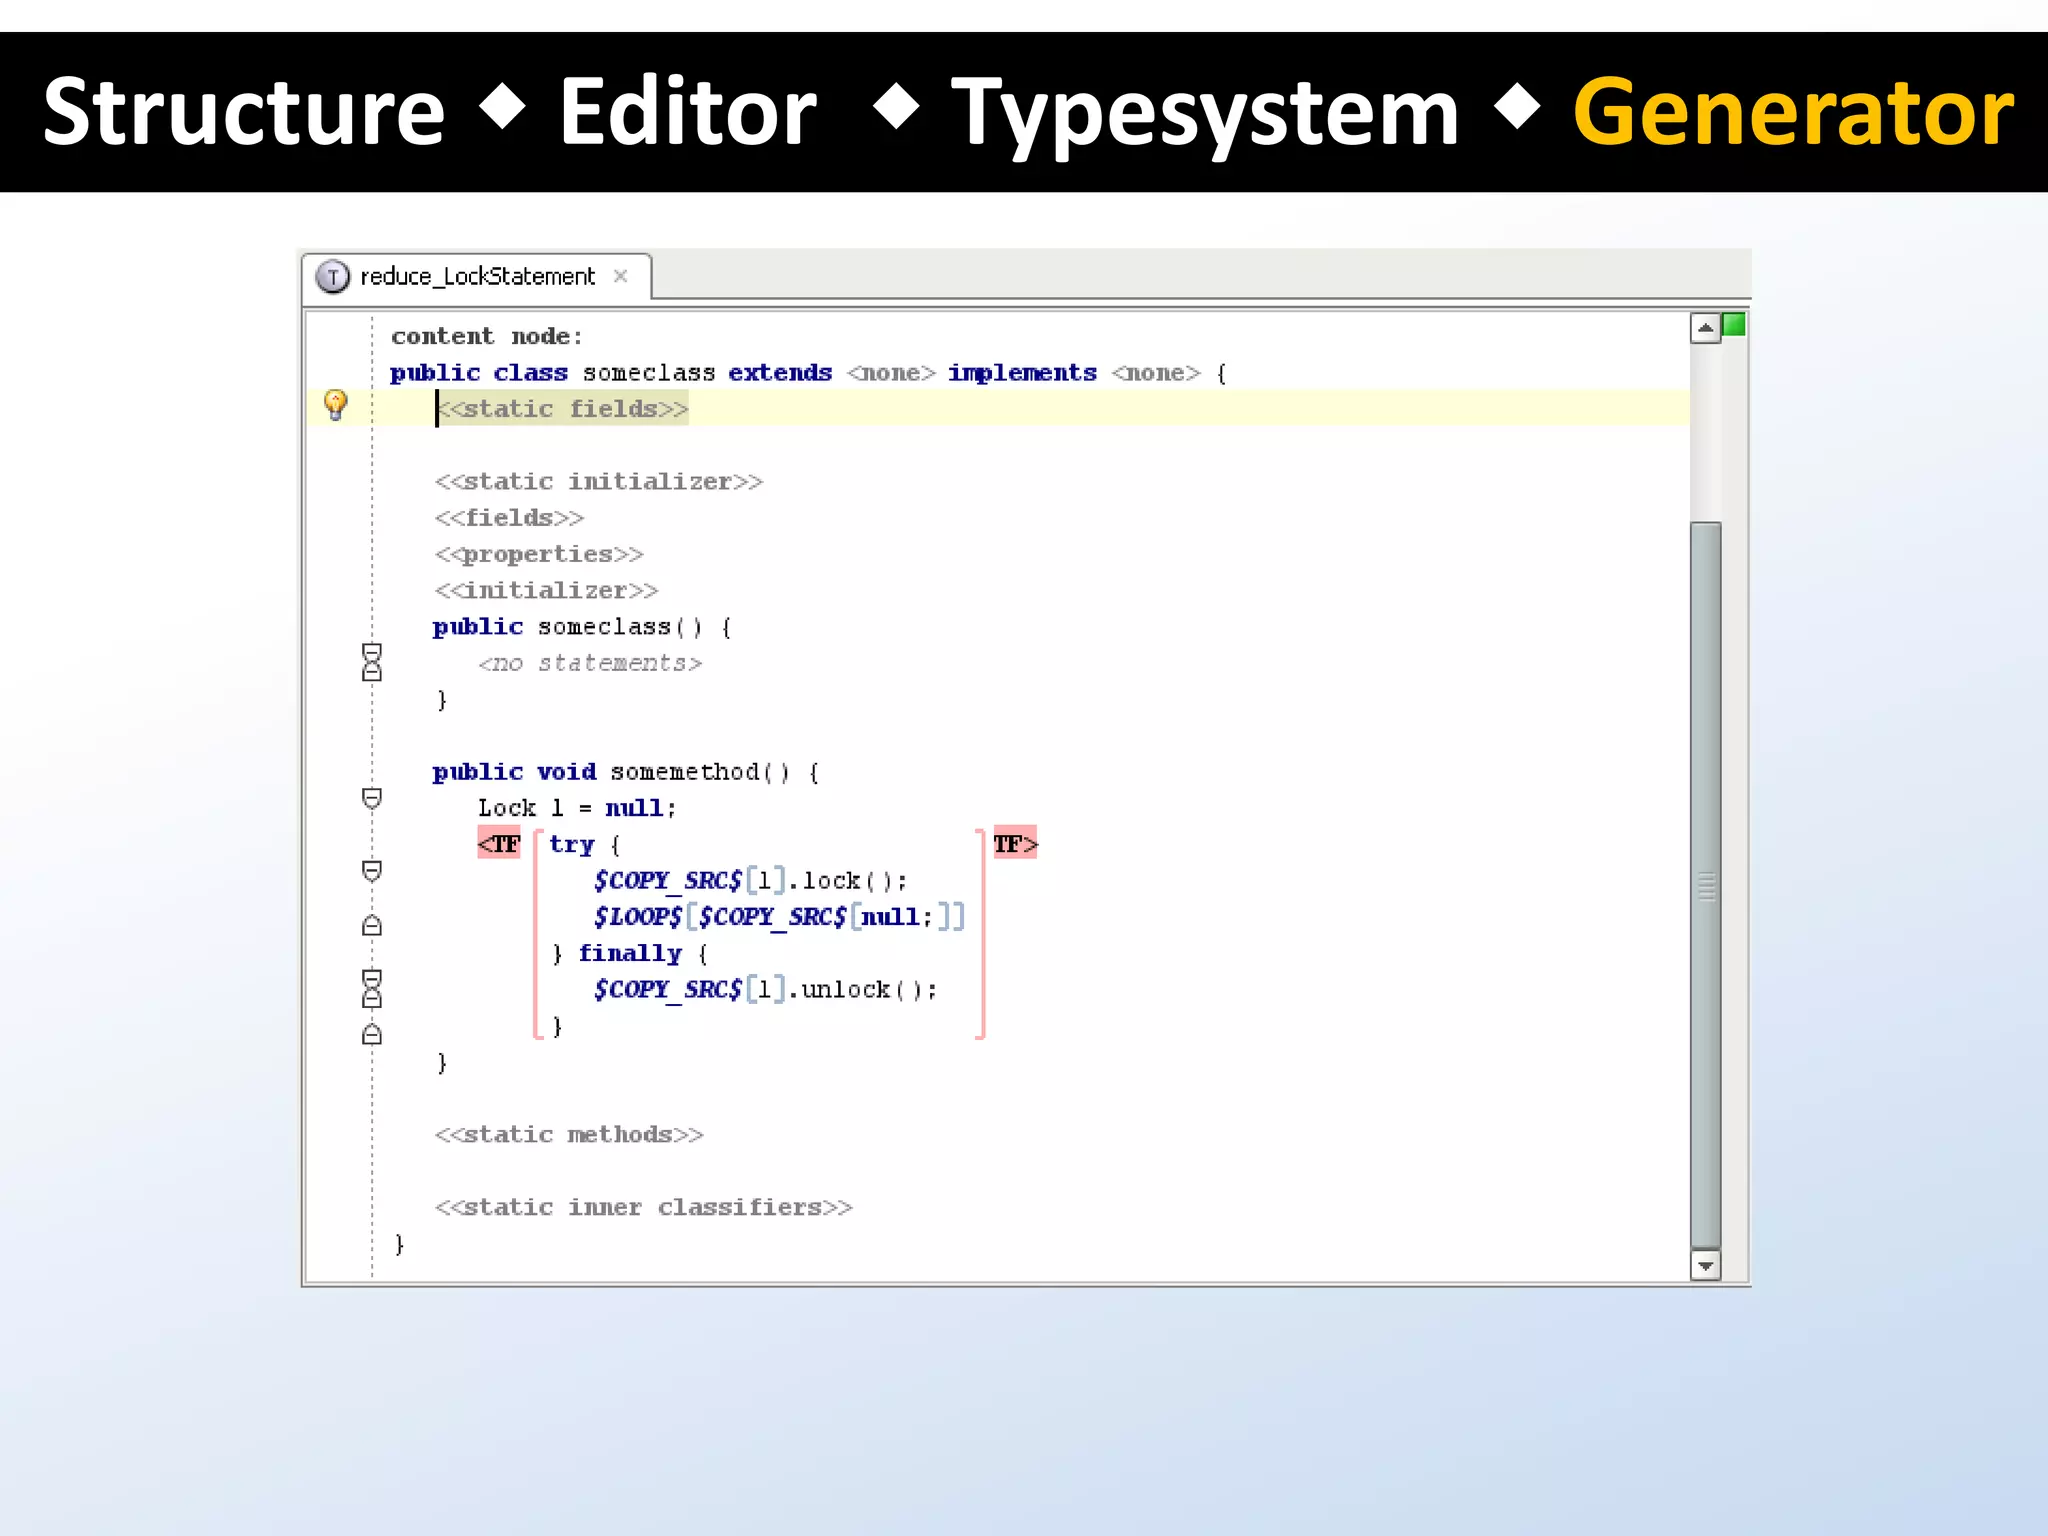The height and width of the screenshot is (1536, 2048).
Task: Select the <<static initializer>> placeholder
Action: pyautogui.click(x=599, y=482)
